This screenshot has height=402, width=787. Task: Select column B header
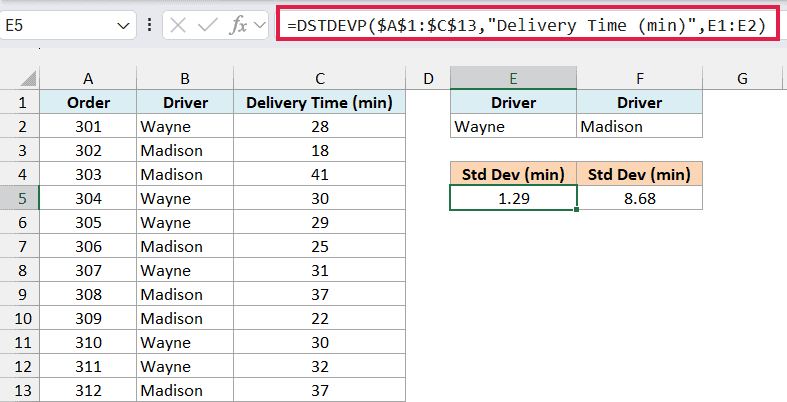185,79
